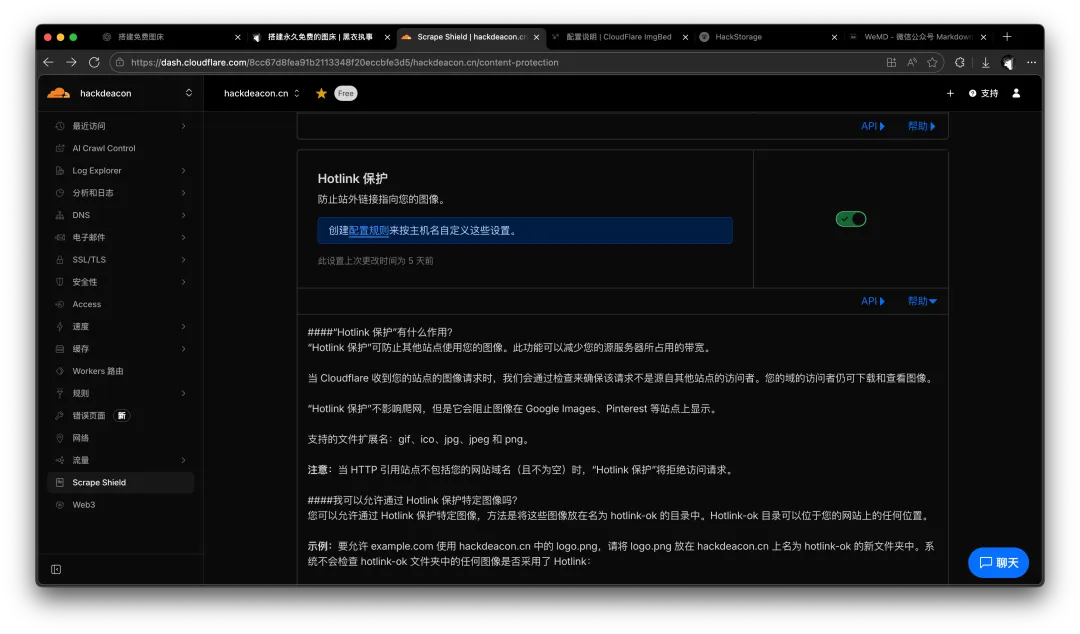Click the DNS sidebar icon
This screenshot has width=1080, height=634.
60,215
